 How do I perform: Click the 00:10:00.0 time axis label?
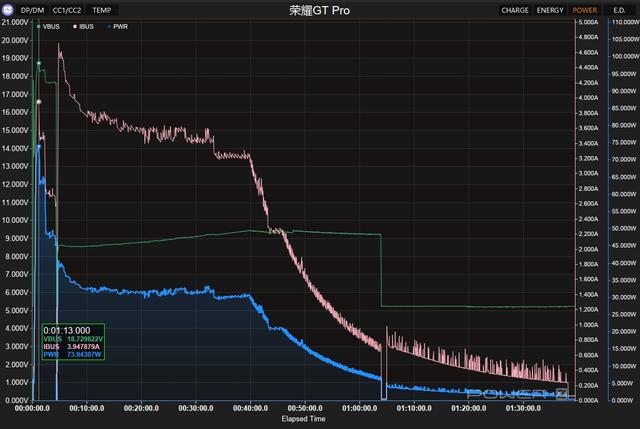tap(87, 408)
